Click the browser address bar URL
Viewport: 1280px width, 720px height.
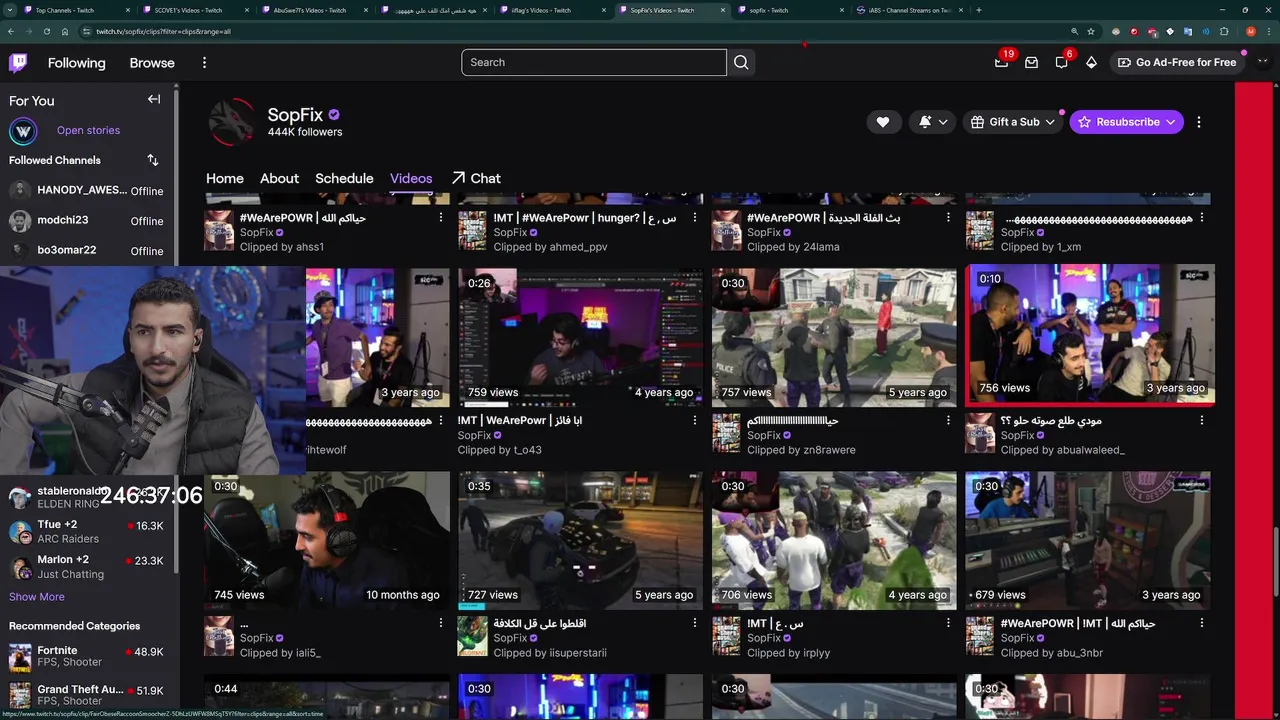pyautogui.click(x=163, y=31)
